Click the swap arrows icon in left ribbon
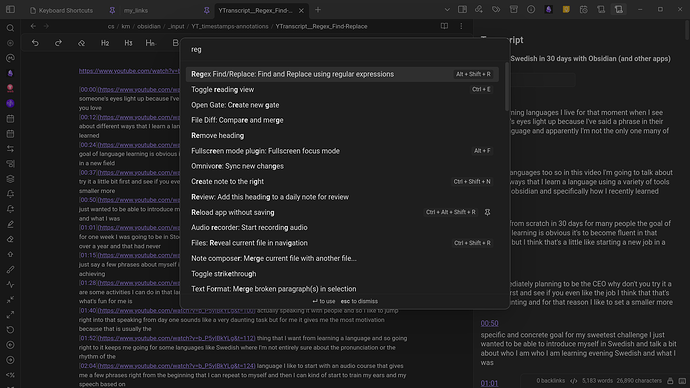 click(x=10, y=149)
